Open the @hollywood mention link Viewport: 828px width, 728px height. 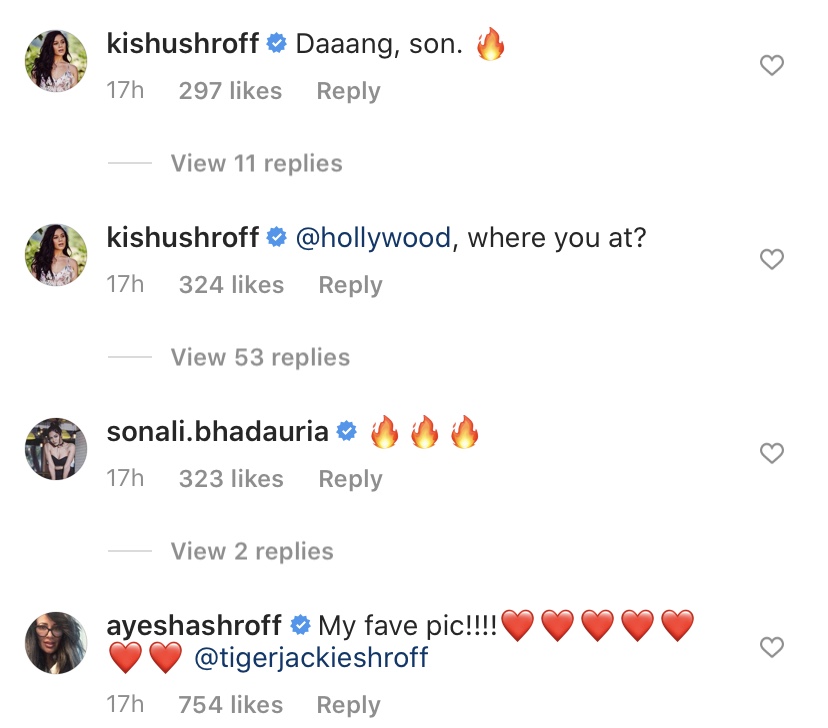pos(373,239)
